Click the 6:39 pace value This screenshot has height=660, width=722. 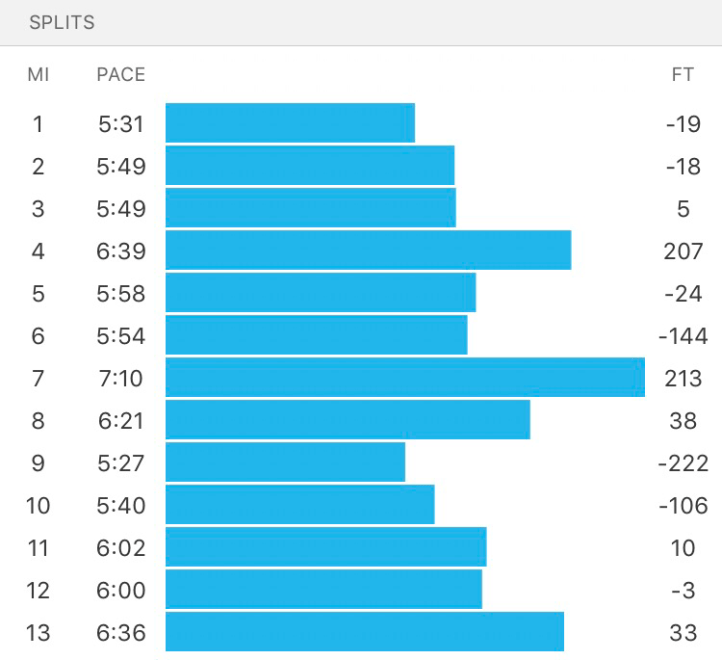[x=121, y=251]
